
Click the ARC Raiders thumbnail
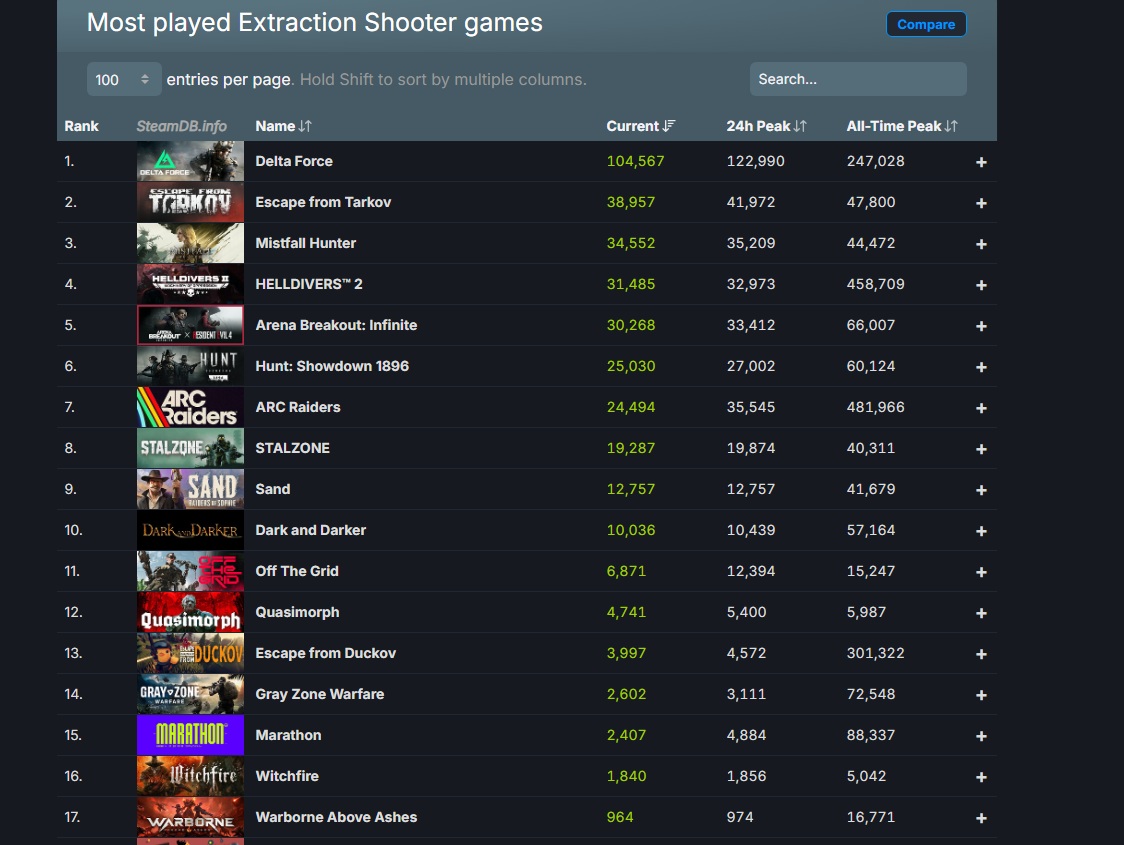tap(190, 407)
